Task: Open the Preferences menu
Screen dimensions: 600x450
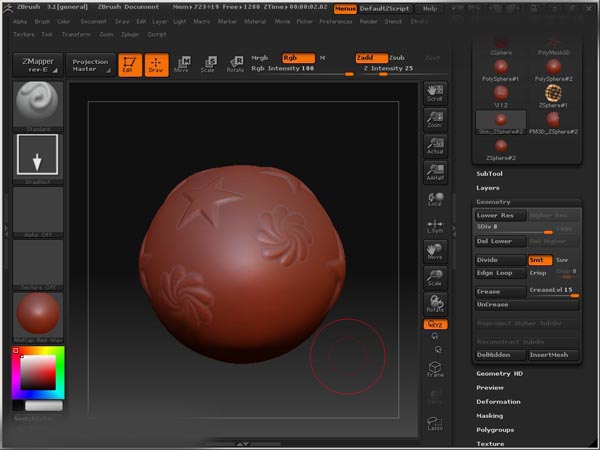Action: (335, 20)
